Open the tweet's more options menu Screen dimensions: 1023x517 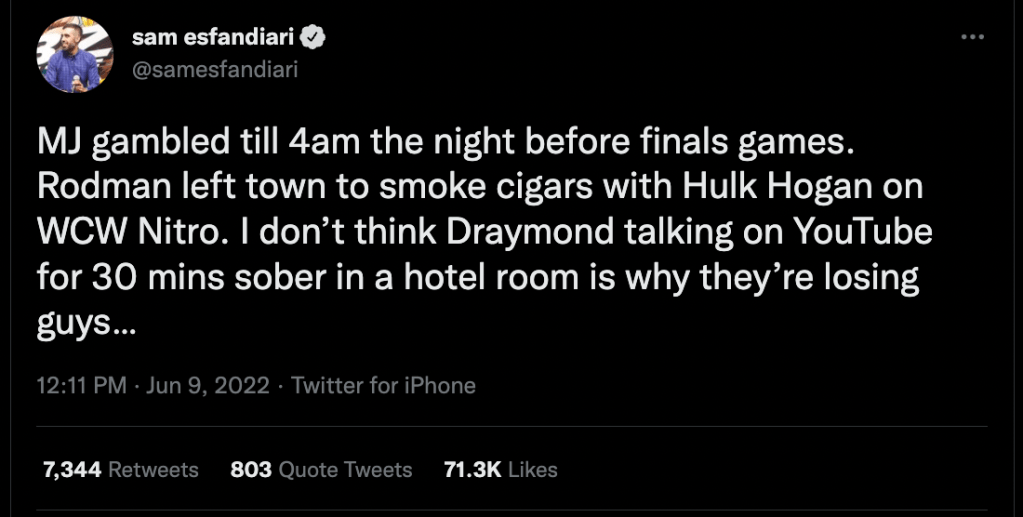pyautogui.click(x=972, y=37)
